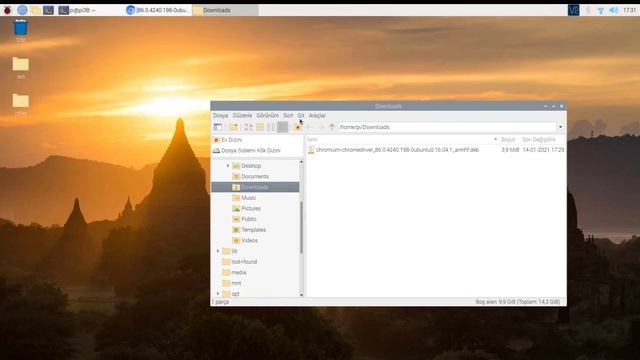Open the Raspberry Pi main menu
This screenshot has width=640, height=360.
[x=7, y=10]
